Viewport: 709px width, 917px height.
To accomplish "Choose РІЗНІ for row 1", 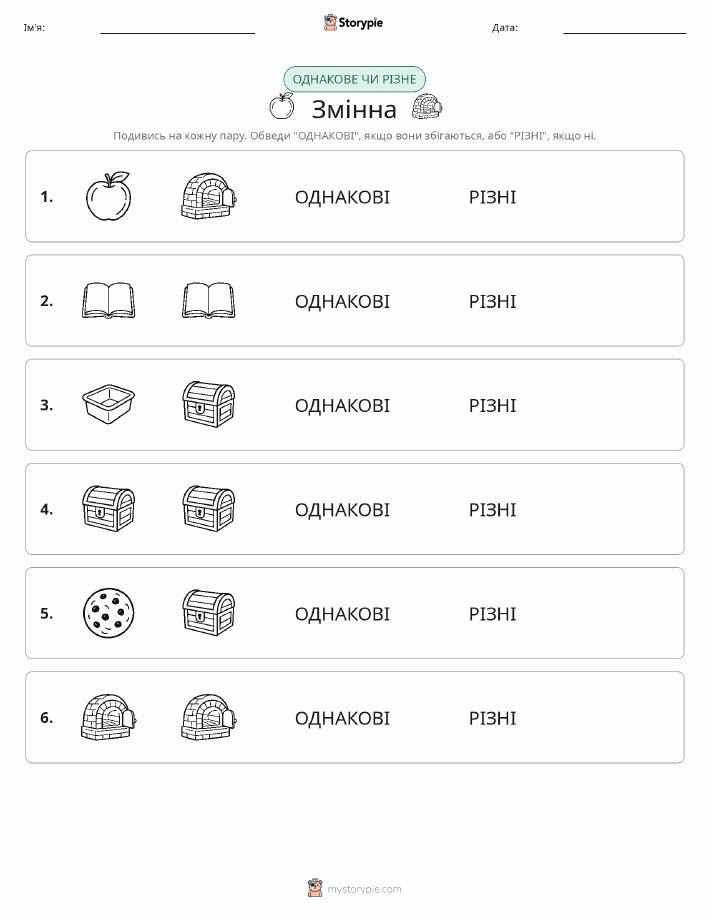I will click(x=493, y=197).
